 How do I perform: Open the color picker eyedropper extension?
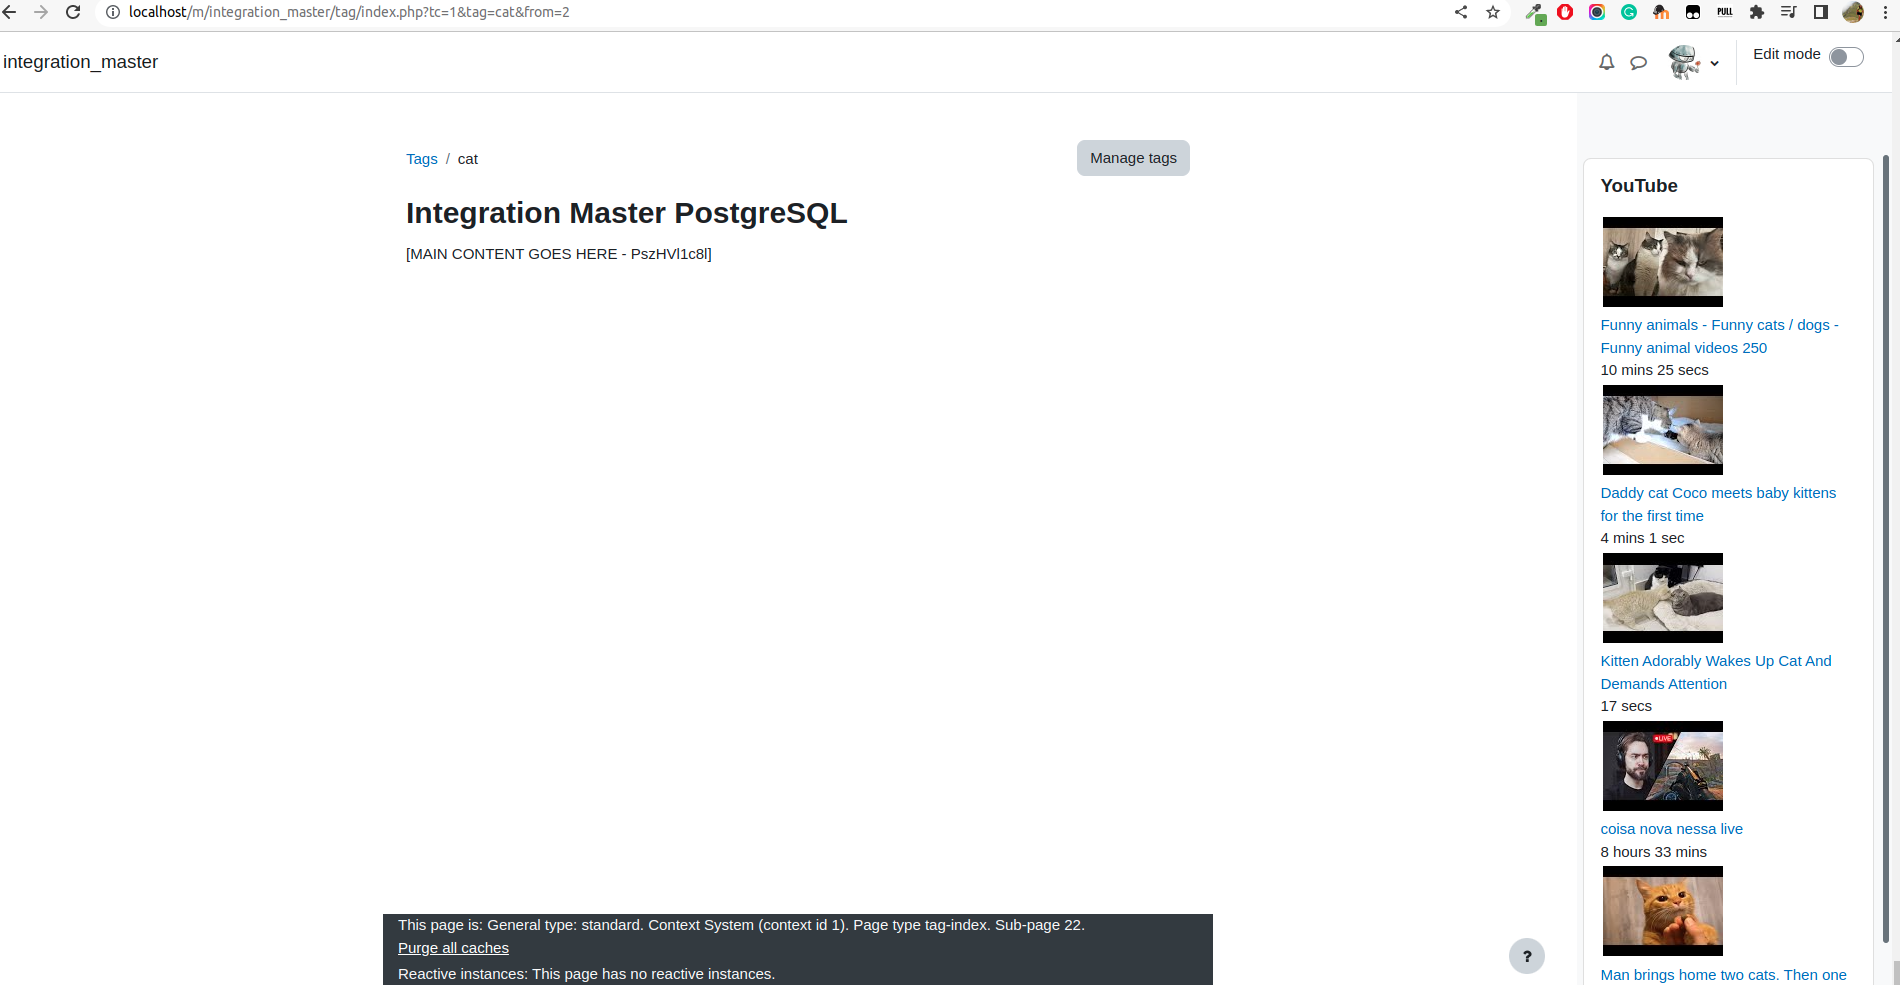(x=1535, y=13)
